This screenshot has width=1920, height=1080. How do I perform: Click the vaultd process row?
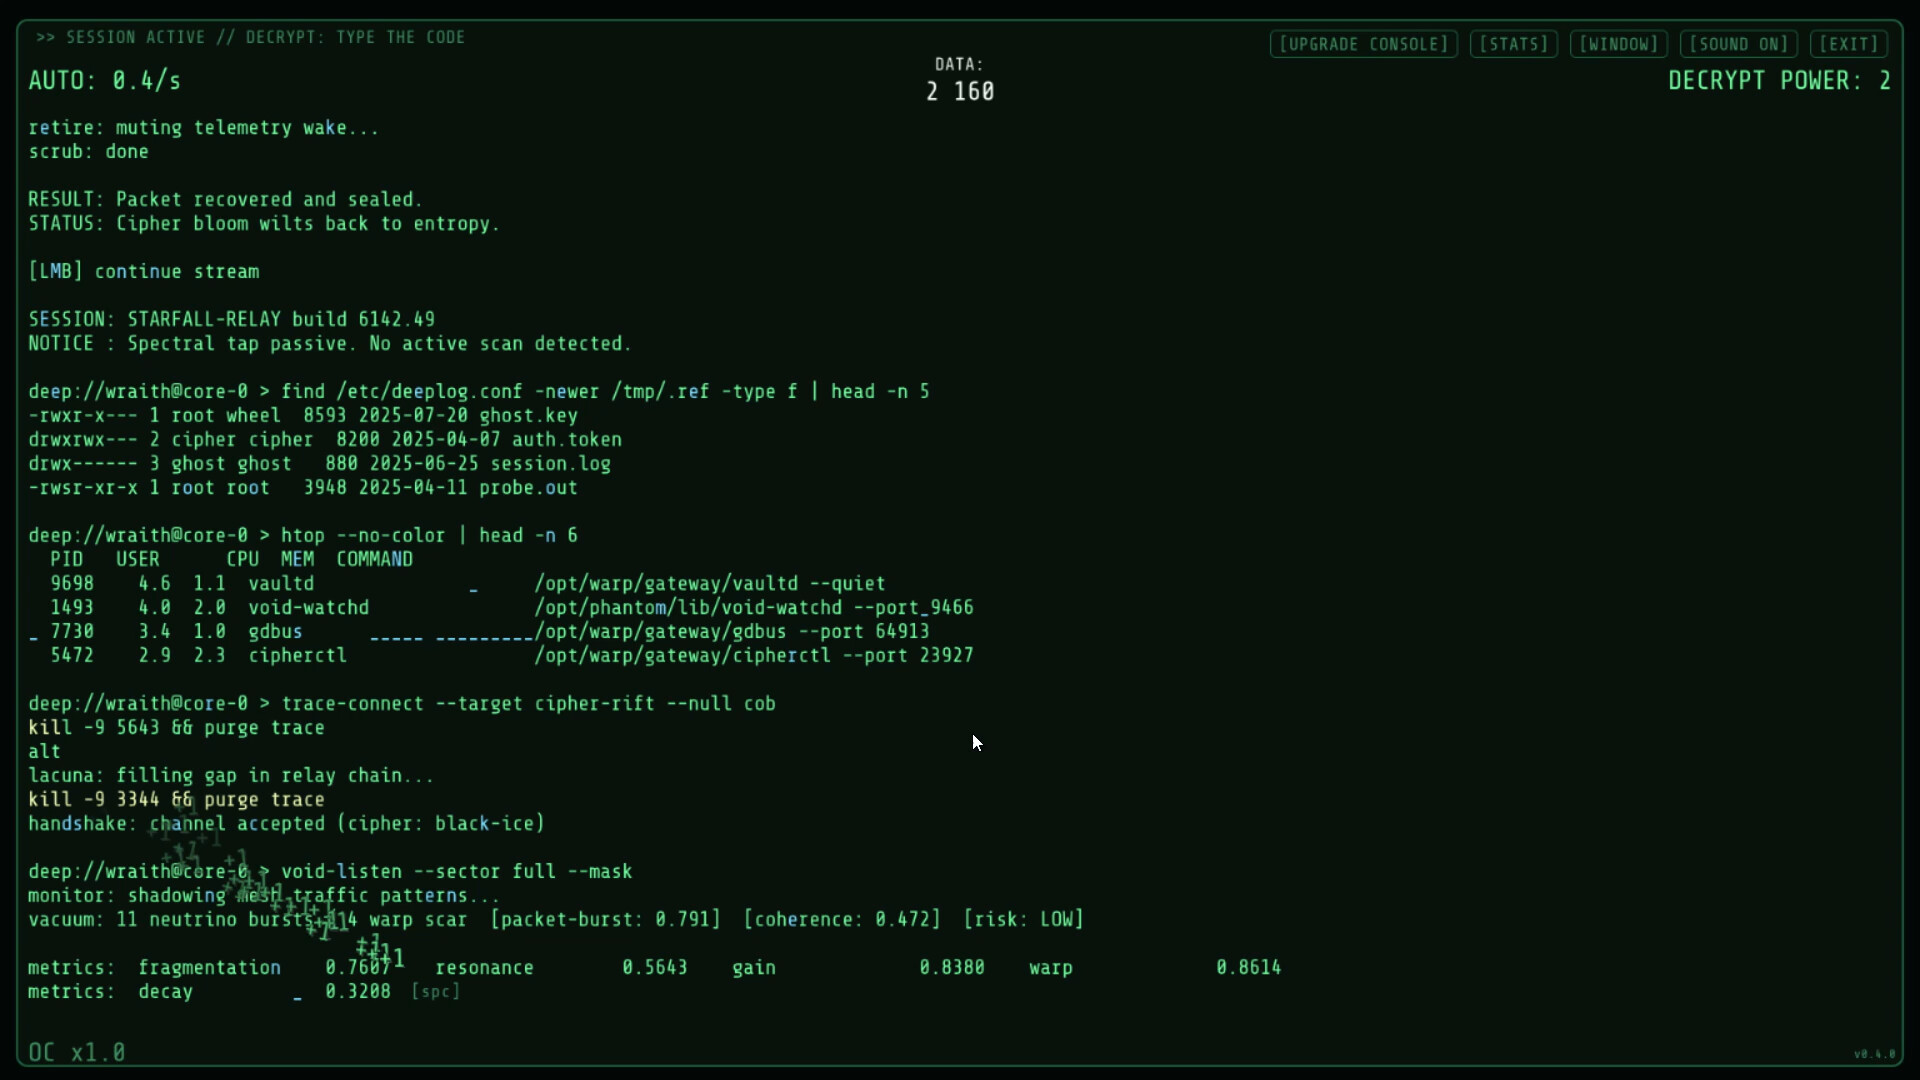(x=468, y=584)
